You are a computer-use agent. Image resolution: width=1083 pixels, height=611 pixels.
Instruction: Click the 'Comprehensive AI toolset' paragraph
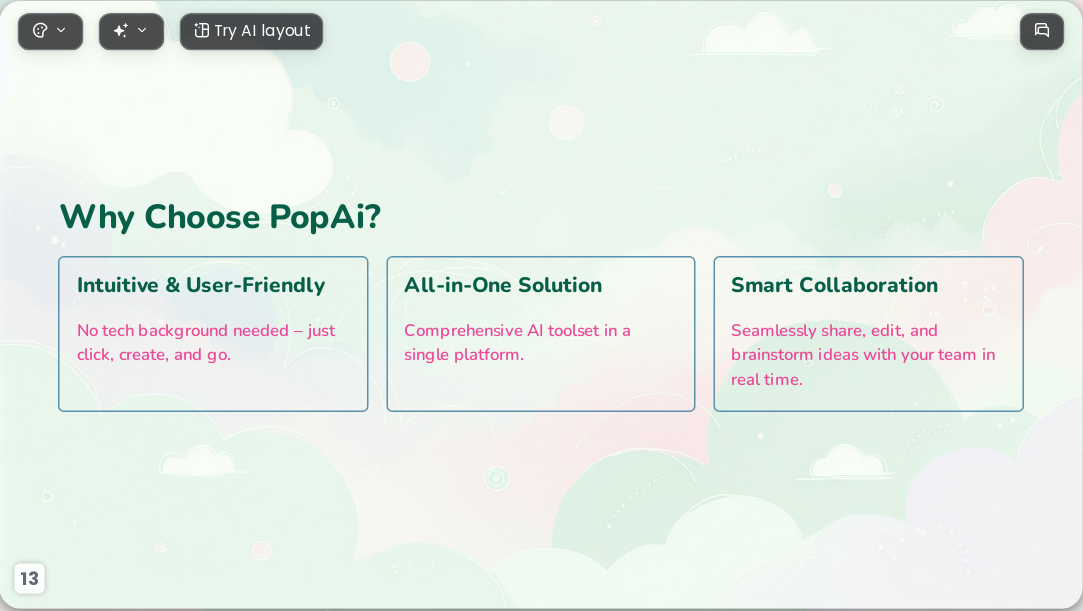(517, 342)
